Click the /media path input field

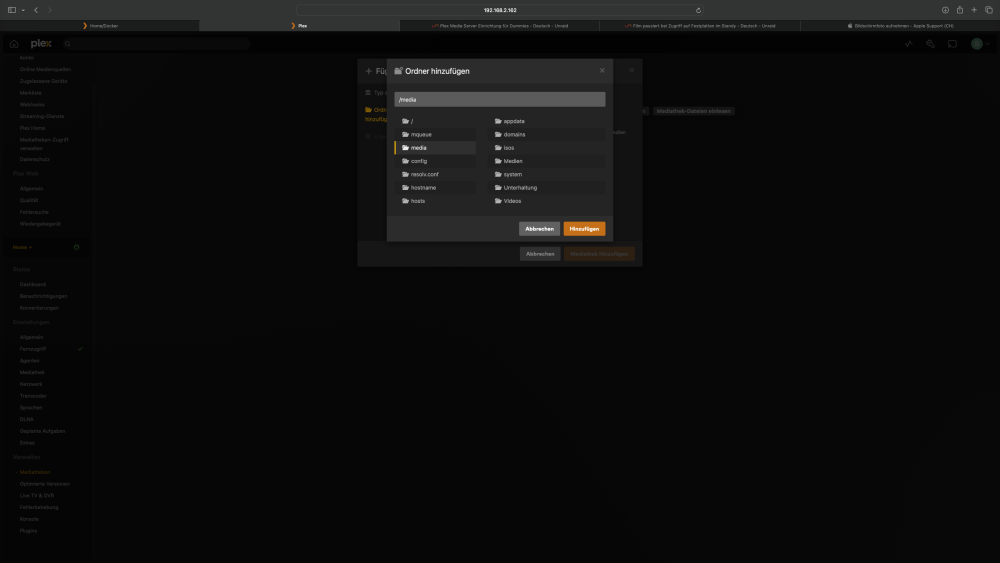point(499,99)
